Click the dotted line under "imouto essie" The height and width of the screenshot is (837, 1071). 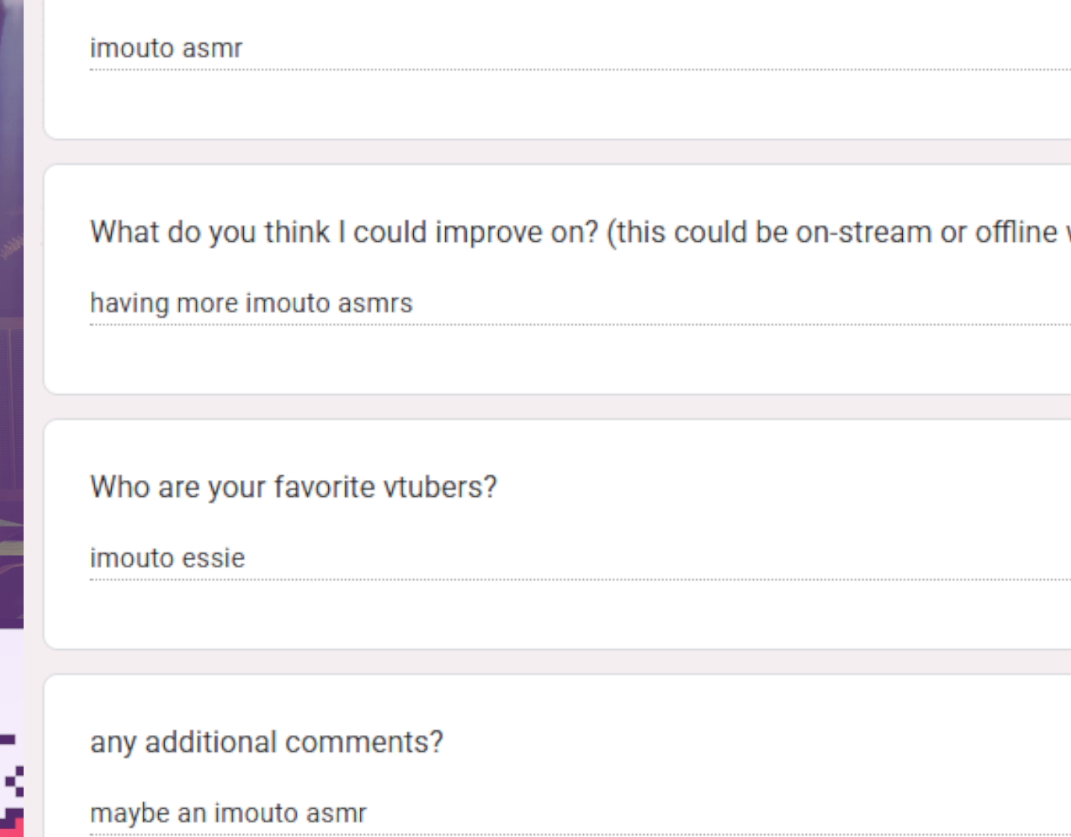pos(581,579)
